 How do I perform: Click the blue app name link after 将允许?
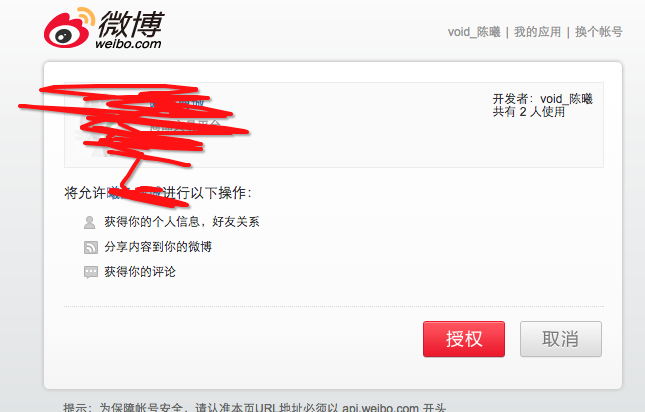[134, 192]
